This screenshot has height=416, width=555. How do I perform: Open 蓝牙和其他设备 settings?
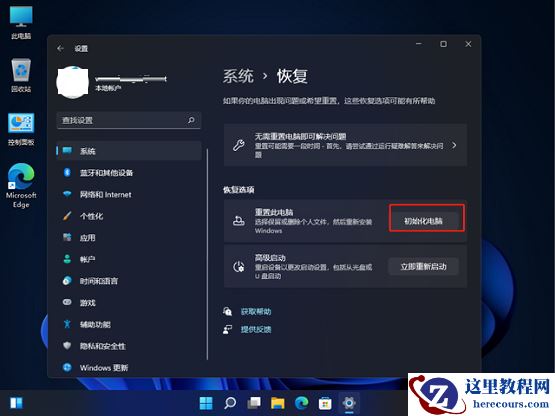pyautogui.click(x=129, y=173)
